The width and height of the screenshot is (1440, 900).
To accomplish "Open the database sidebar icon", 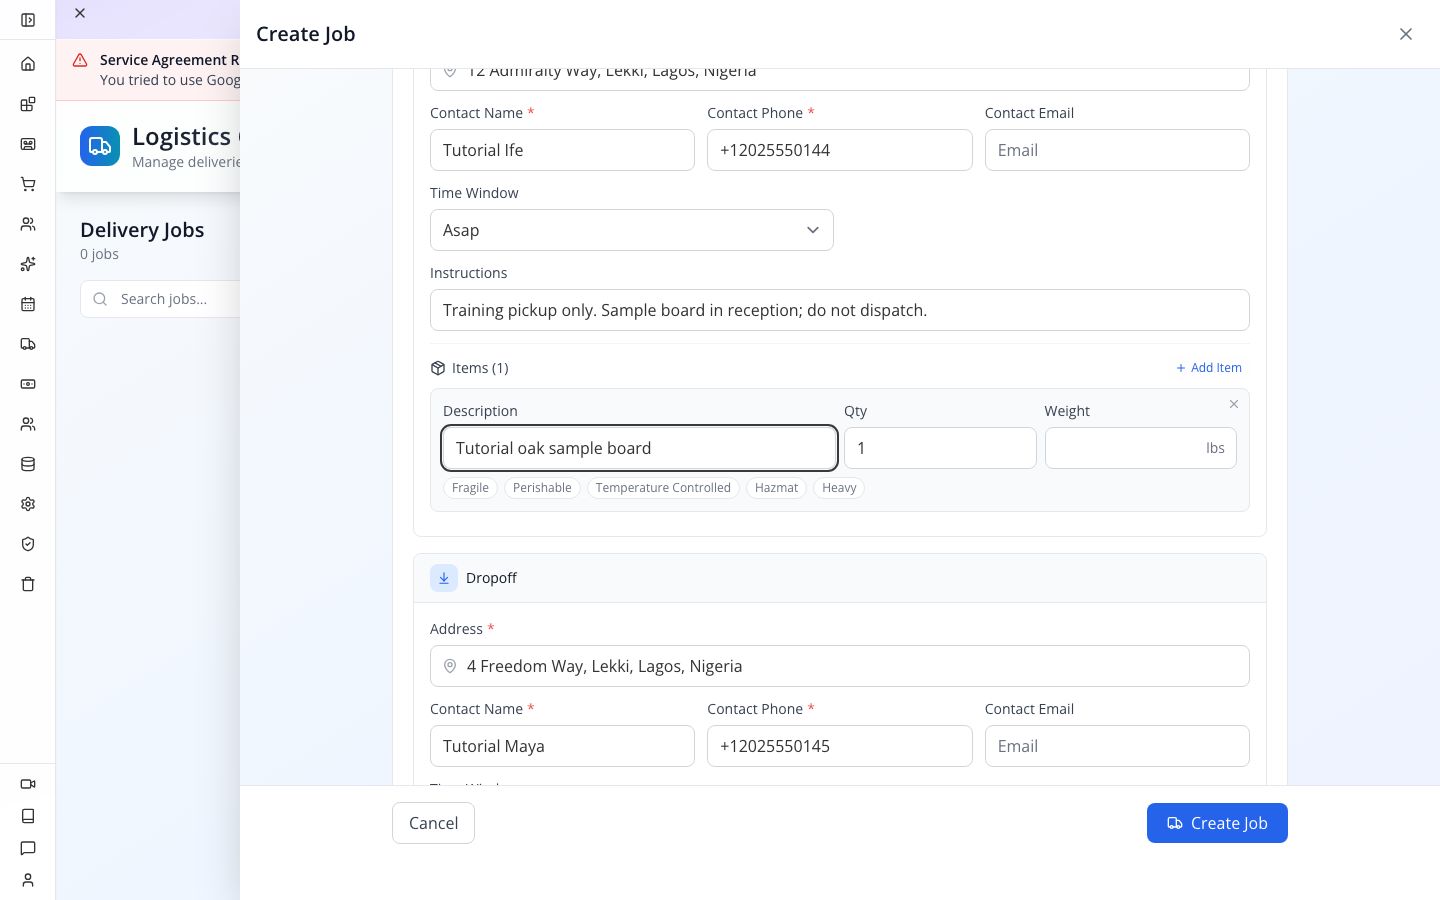I will click(28, 464).
